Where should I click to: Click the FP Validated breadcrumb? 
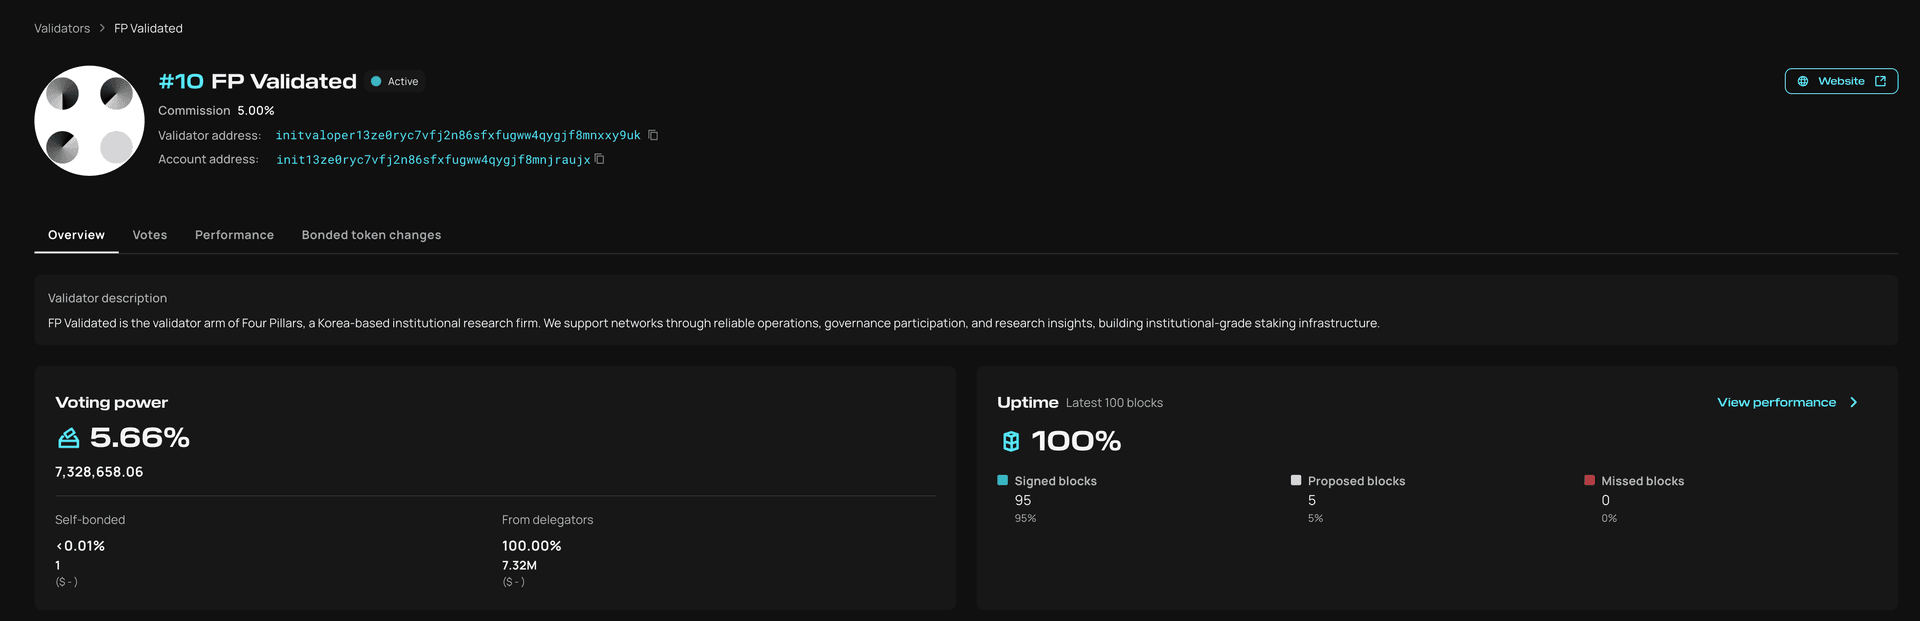148,28
